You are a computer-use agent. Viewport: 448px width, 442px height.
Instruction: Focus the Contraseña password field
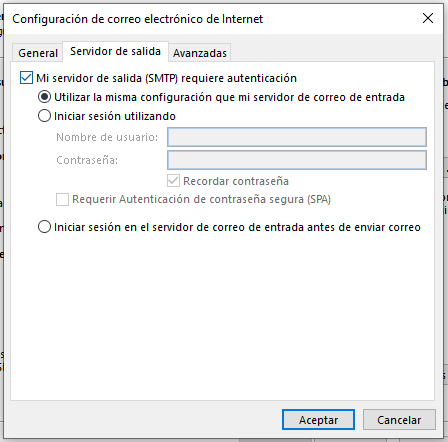297,160
